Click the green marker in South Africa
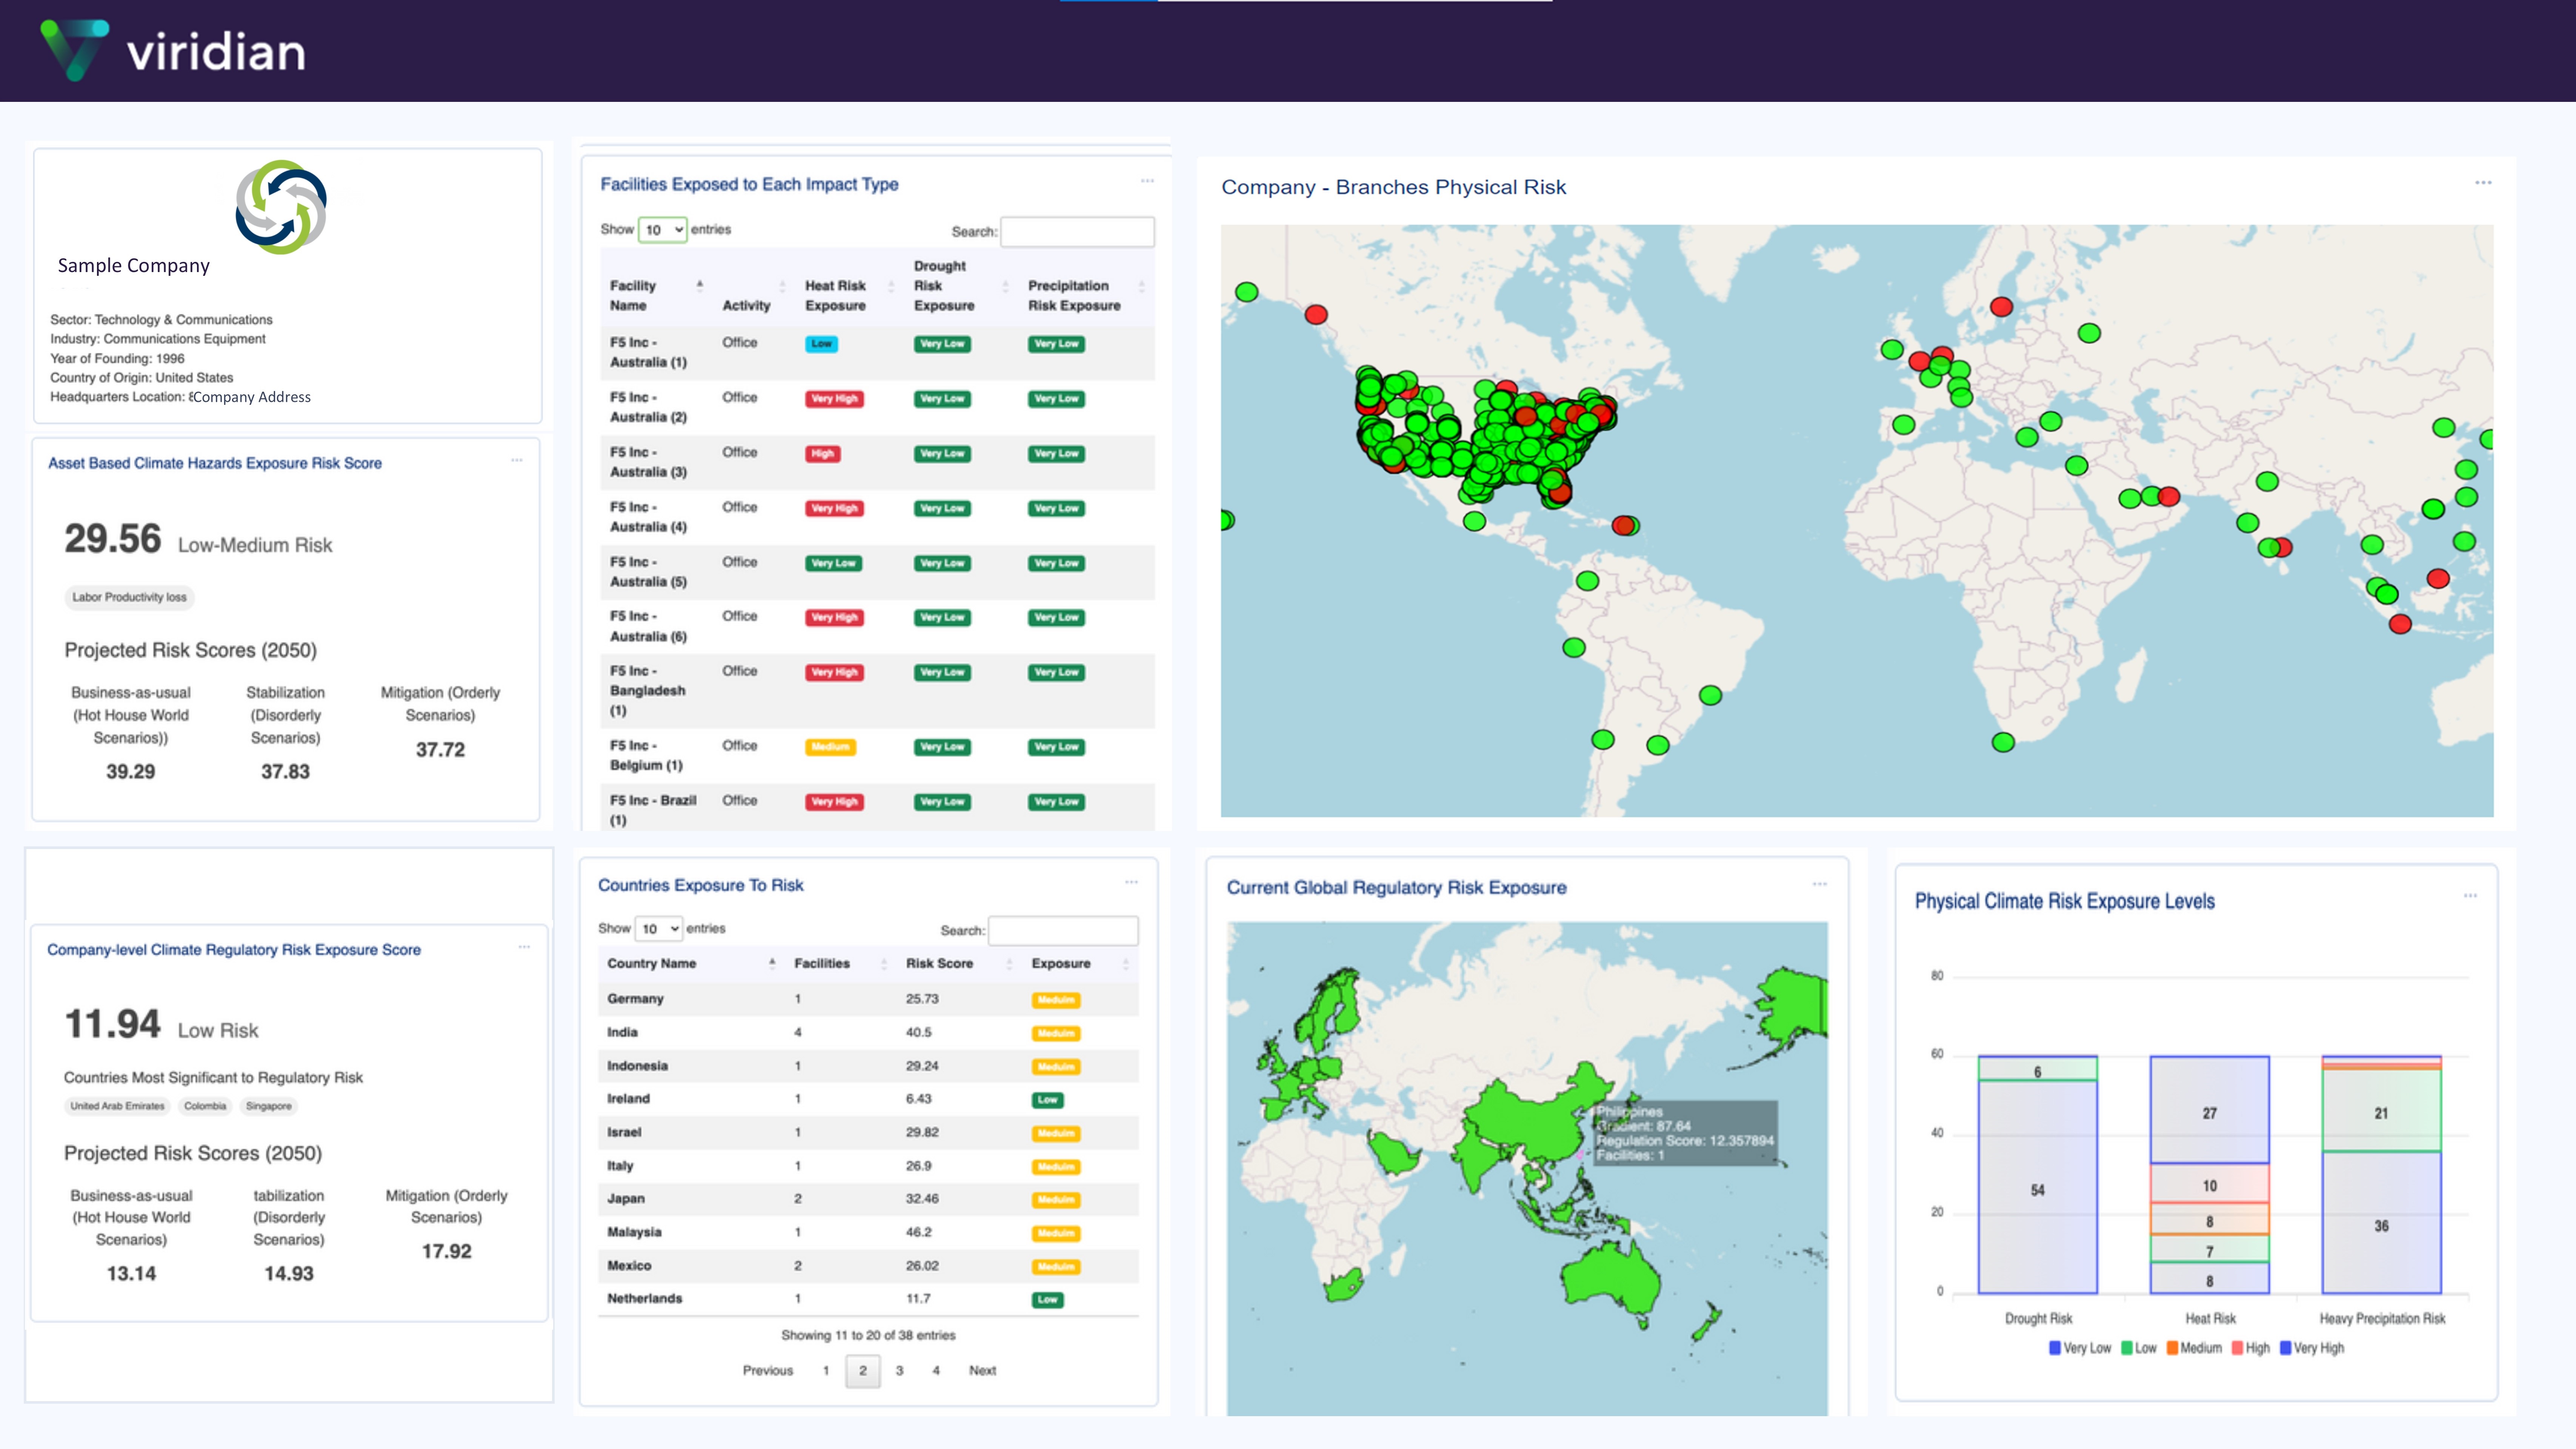This screenshot has height=1449, width=2576. [2003, 742]
